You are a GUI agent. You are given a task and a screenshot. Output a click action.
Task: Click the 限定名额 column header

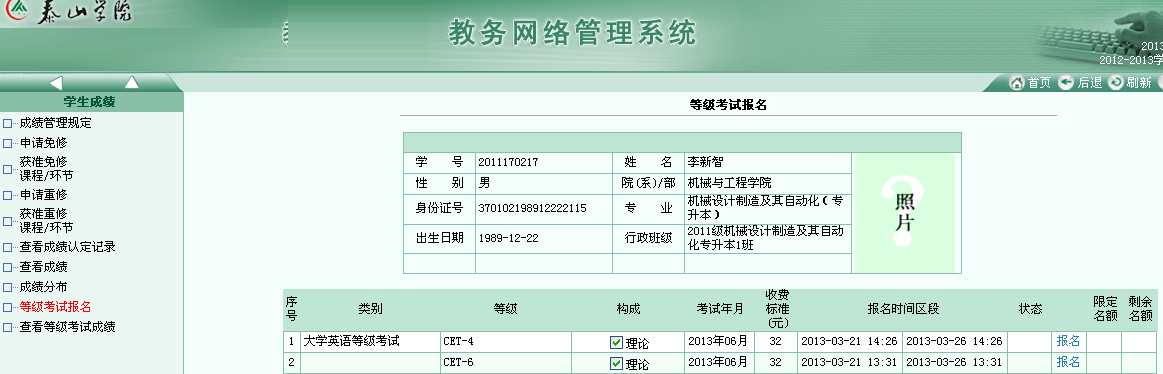pyautogui.click(x=1104, y=309)
